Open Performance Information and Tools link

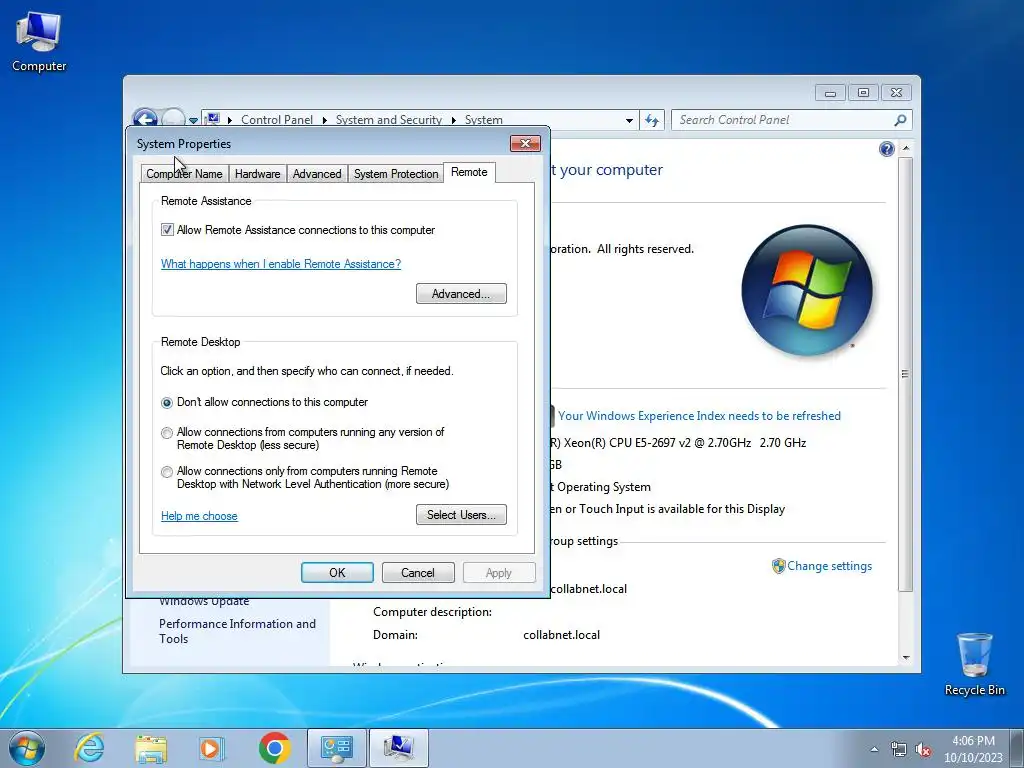click(x=237, y=632)
